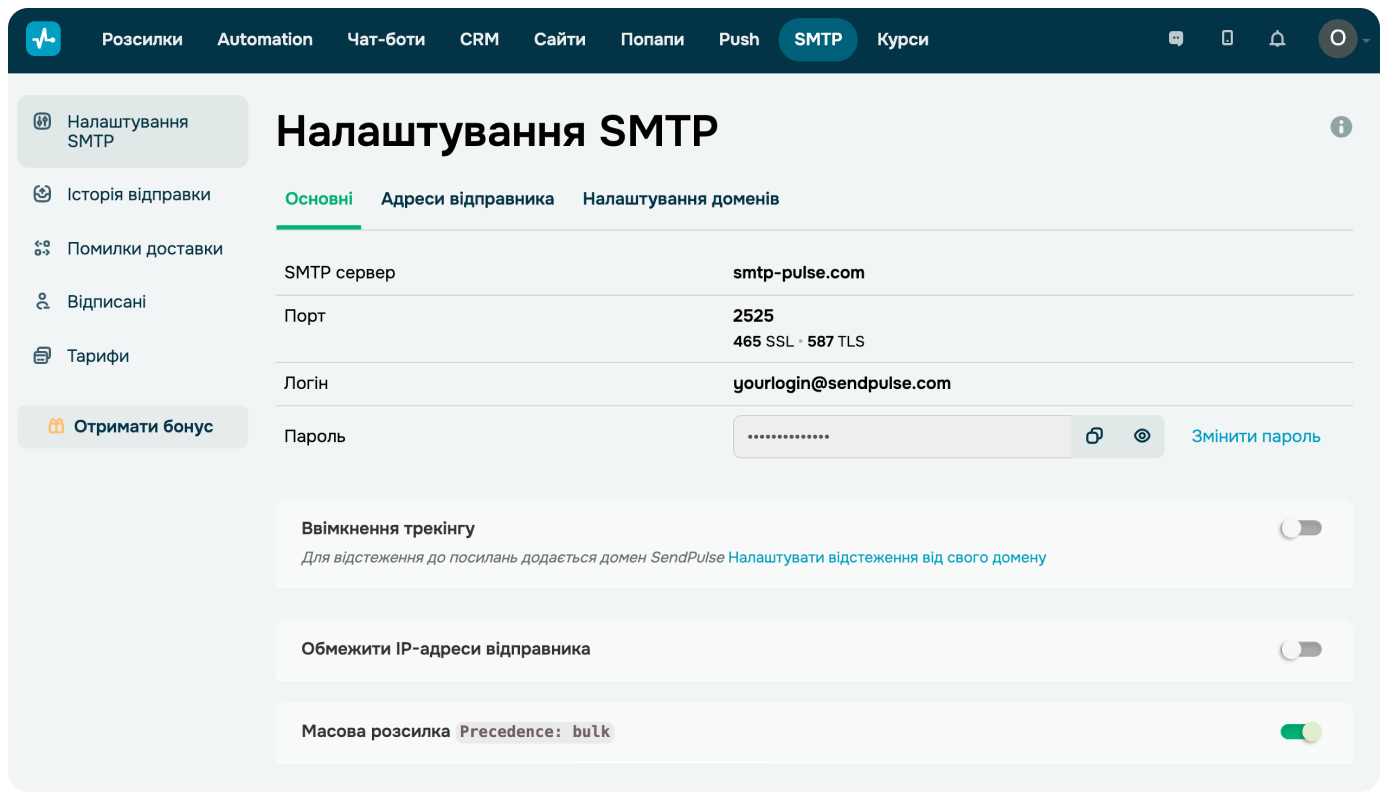Click the gift icon on bonus button
The height and width of the screenshot is (800, 1388).
pyautogui.click(x=57, y=426)
